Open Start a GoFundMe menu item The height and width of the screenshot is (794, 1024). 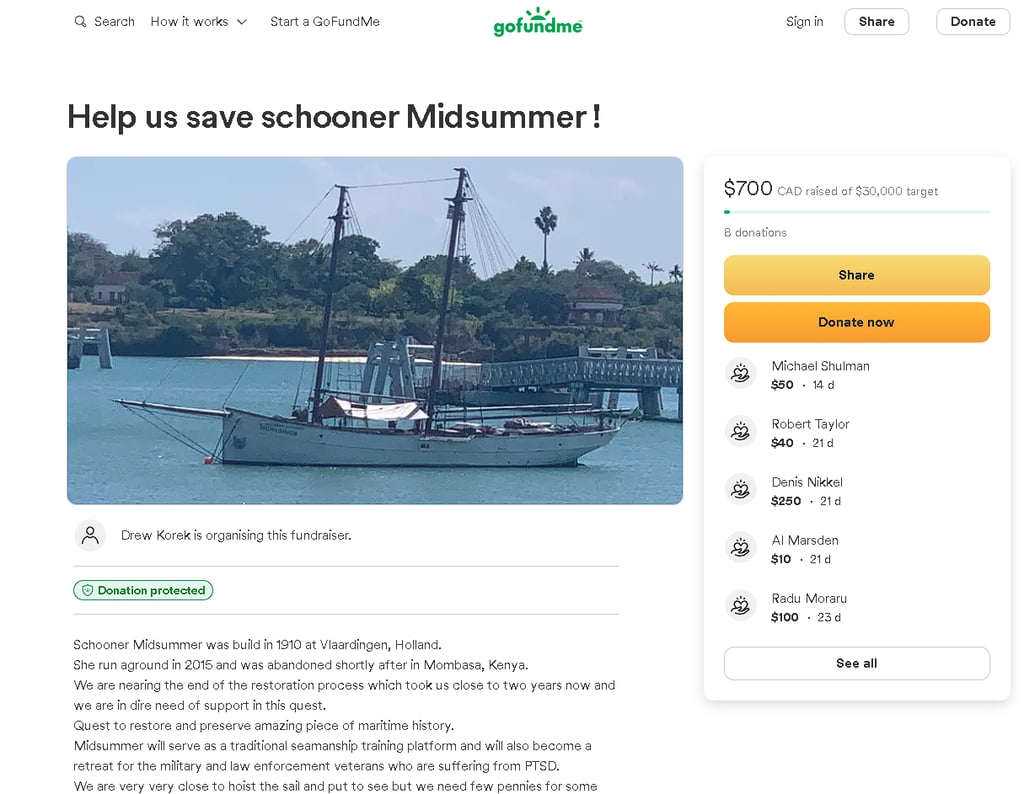325,22
